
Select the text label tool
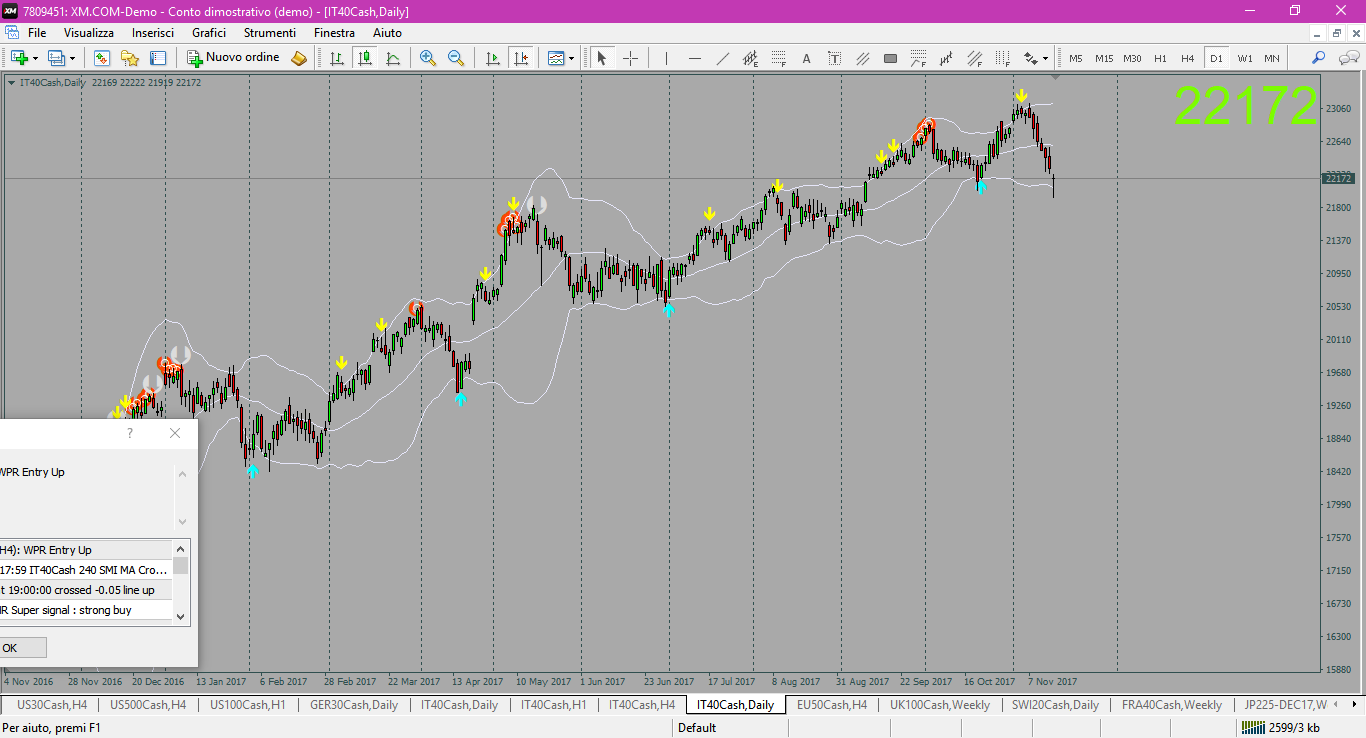click(x=834, y=58)
